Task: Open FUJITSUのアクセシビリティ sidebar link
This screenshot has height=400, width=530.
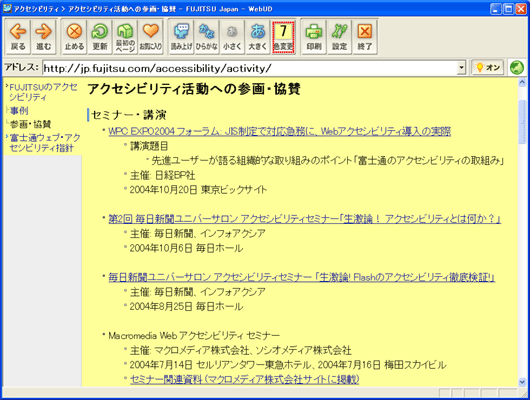Action: (x=43, y=92)
